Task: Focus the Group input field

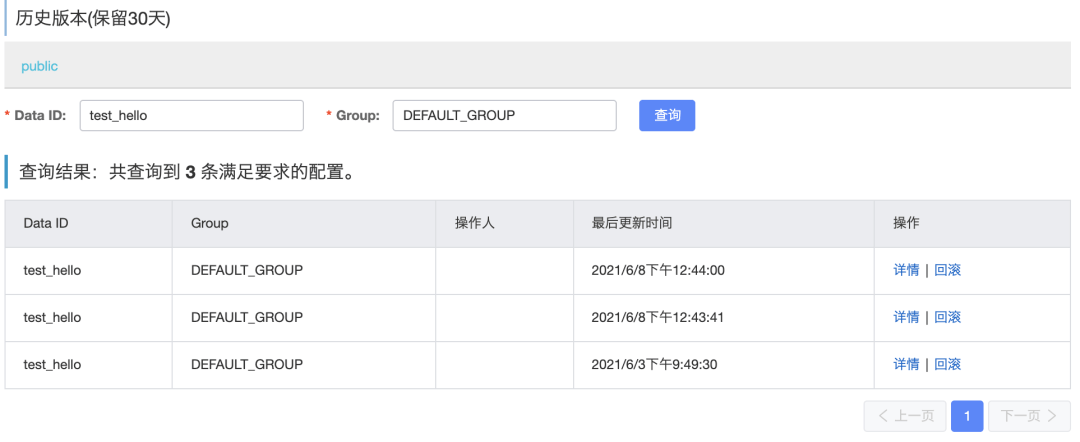Action: (x=504, y=115)
